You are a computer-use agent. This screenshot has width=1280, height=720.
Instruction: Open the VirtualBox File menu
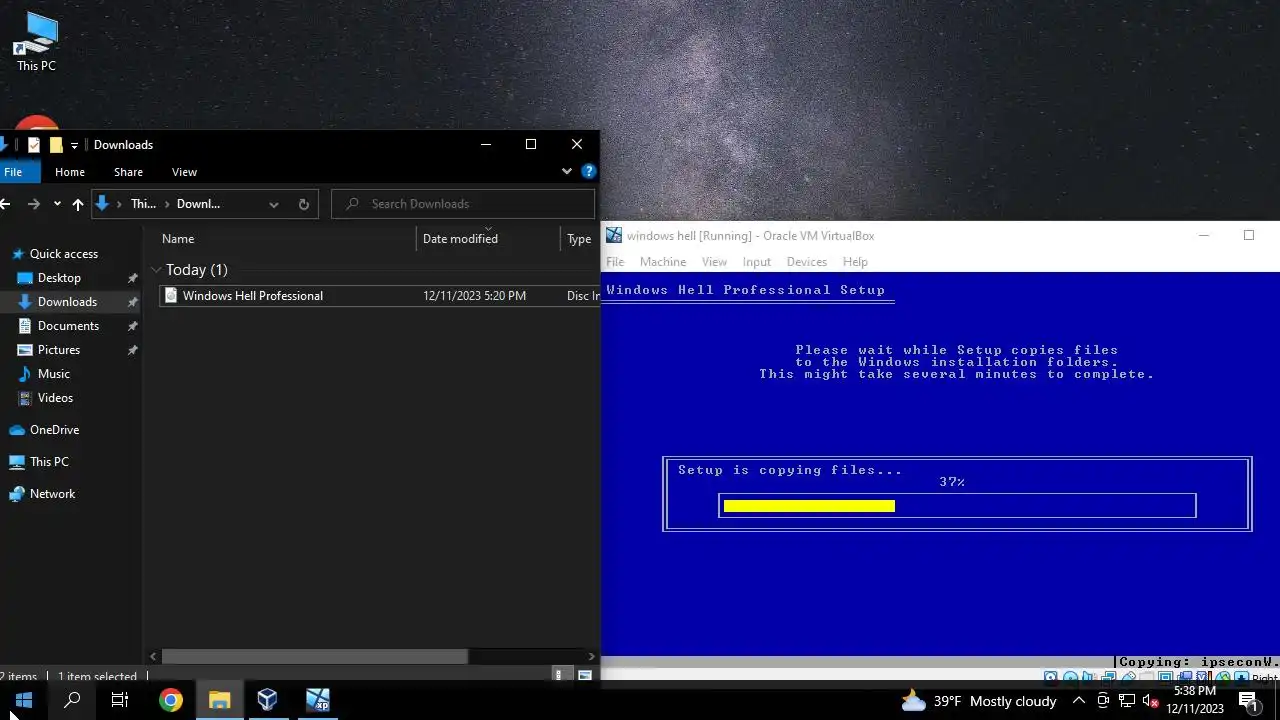coord(615,262)
